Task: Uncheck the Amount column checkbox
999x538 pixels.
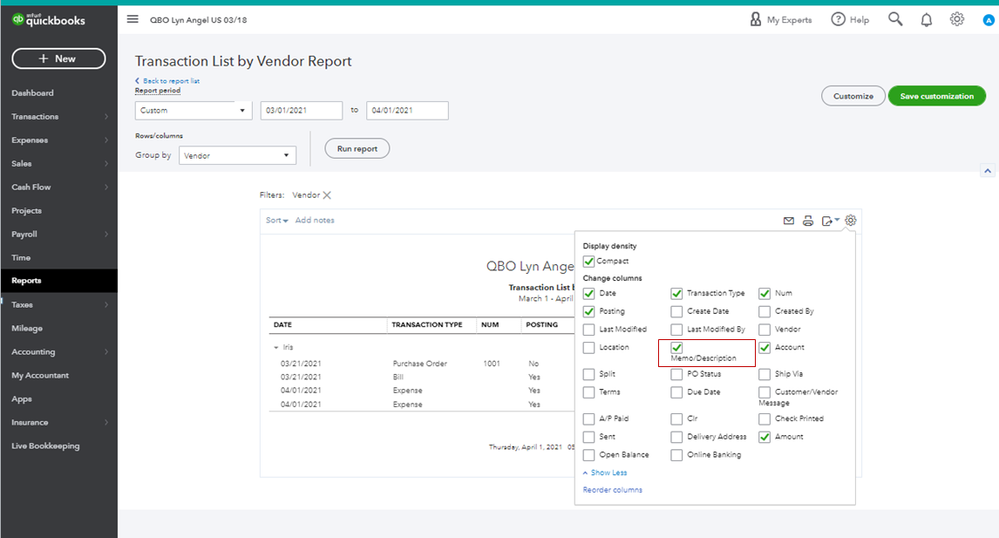Action: [765, 437]
